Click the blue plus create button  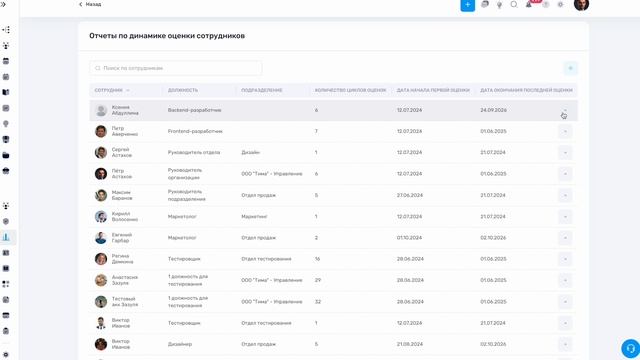pos(467,4)
